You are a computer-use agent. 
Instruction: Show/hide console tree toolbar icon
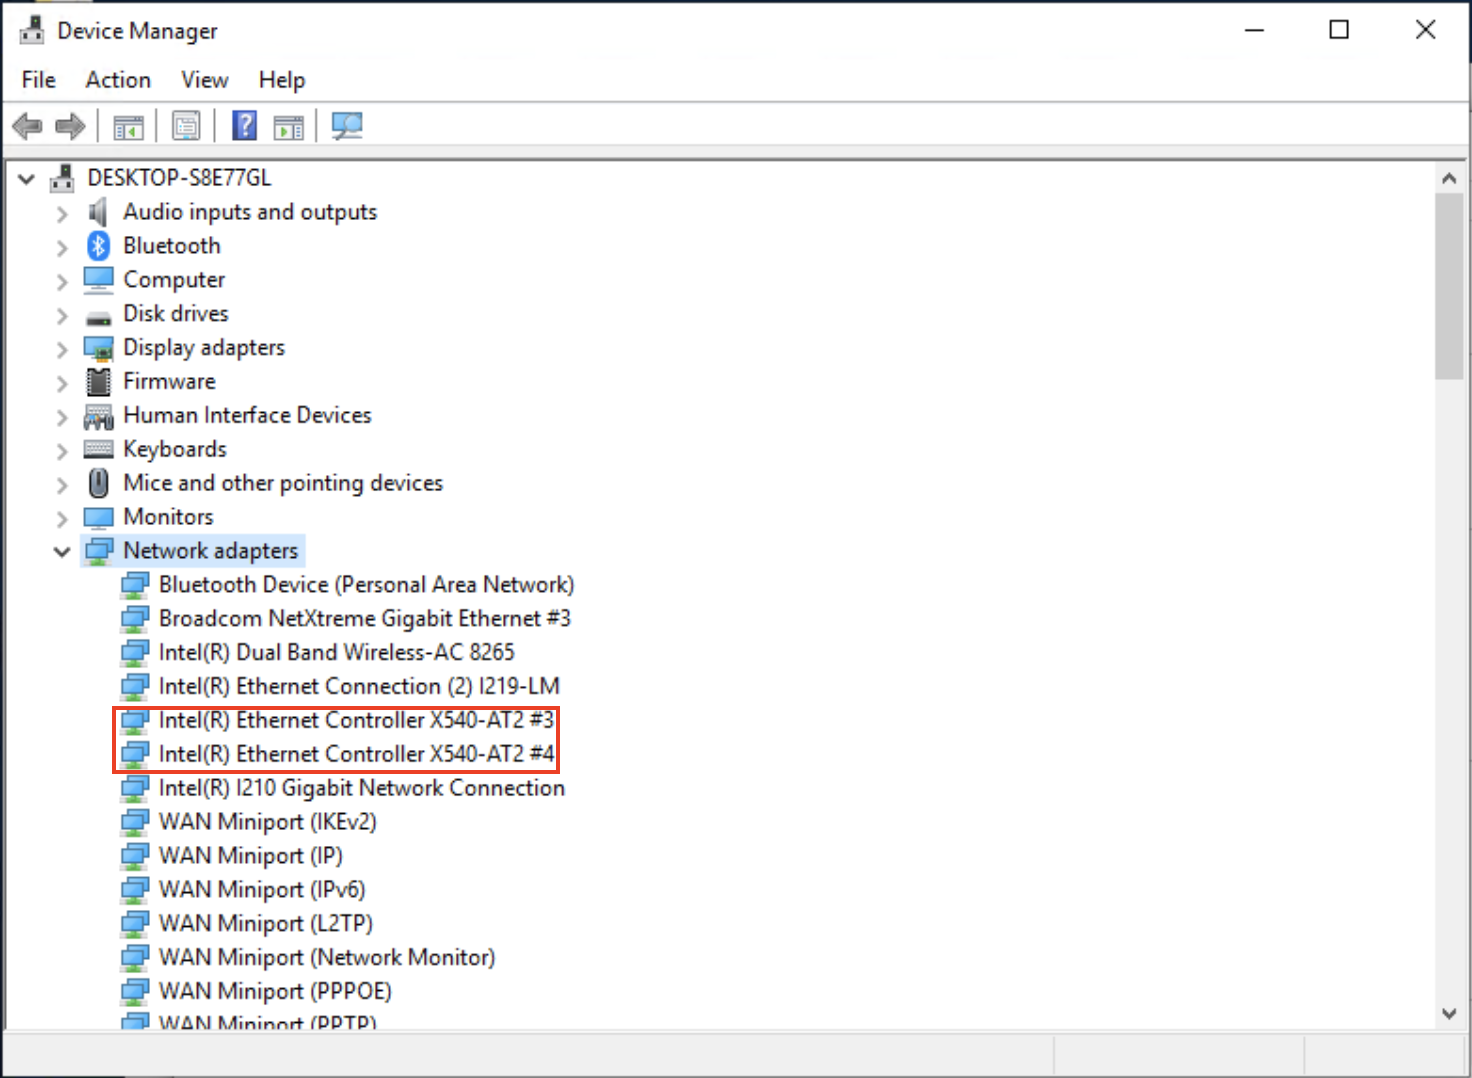(129, 127)
